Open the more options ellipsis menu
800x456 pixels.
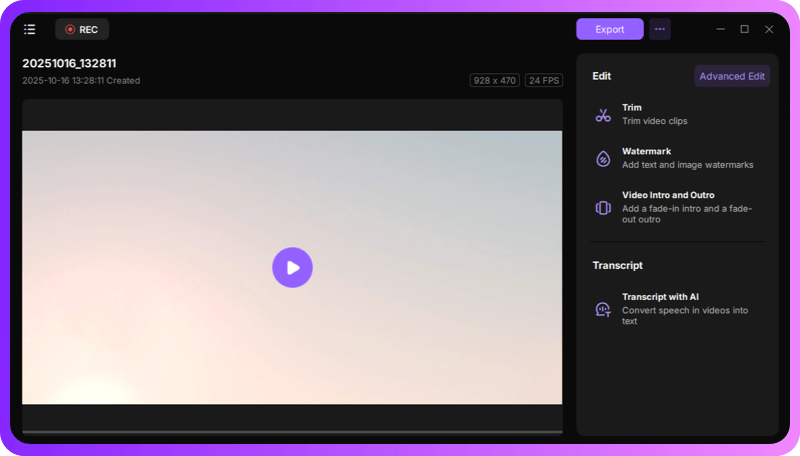(660, 29)
